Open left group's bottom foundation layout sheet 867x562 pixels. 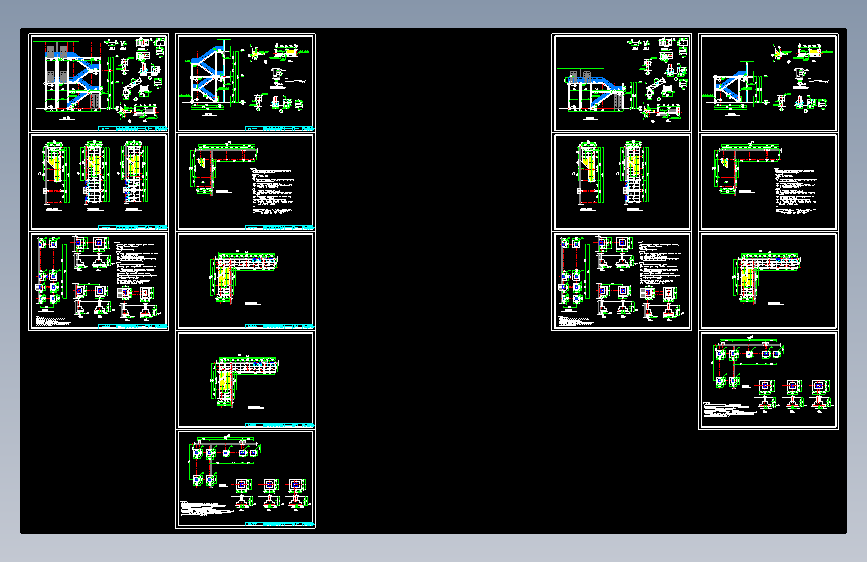click(246, 479)
